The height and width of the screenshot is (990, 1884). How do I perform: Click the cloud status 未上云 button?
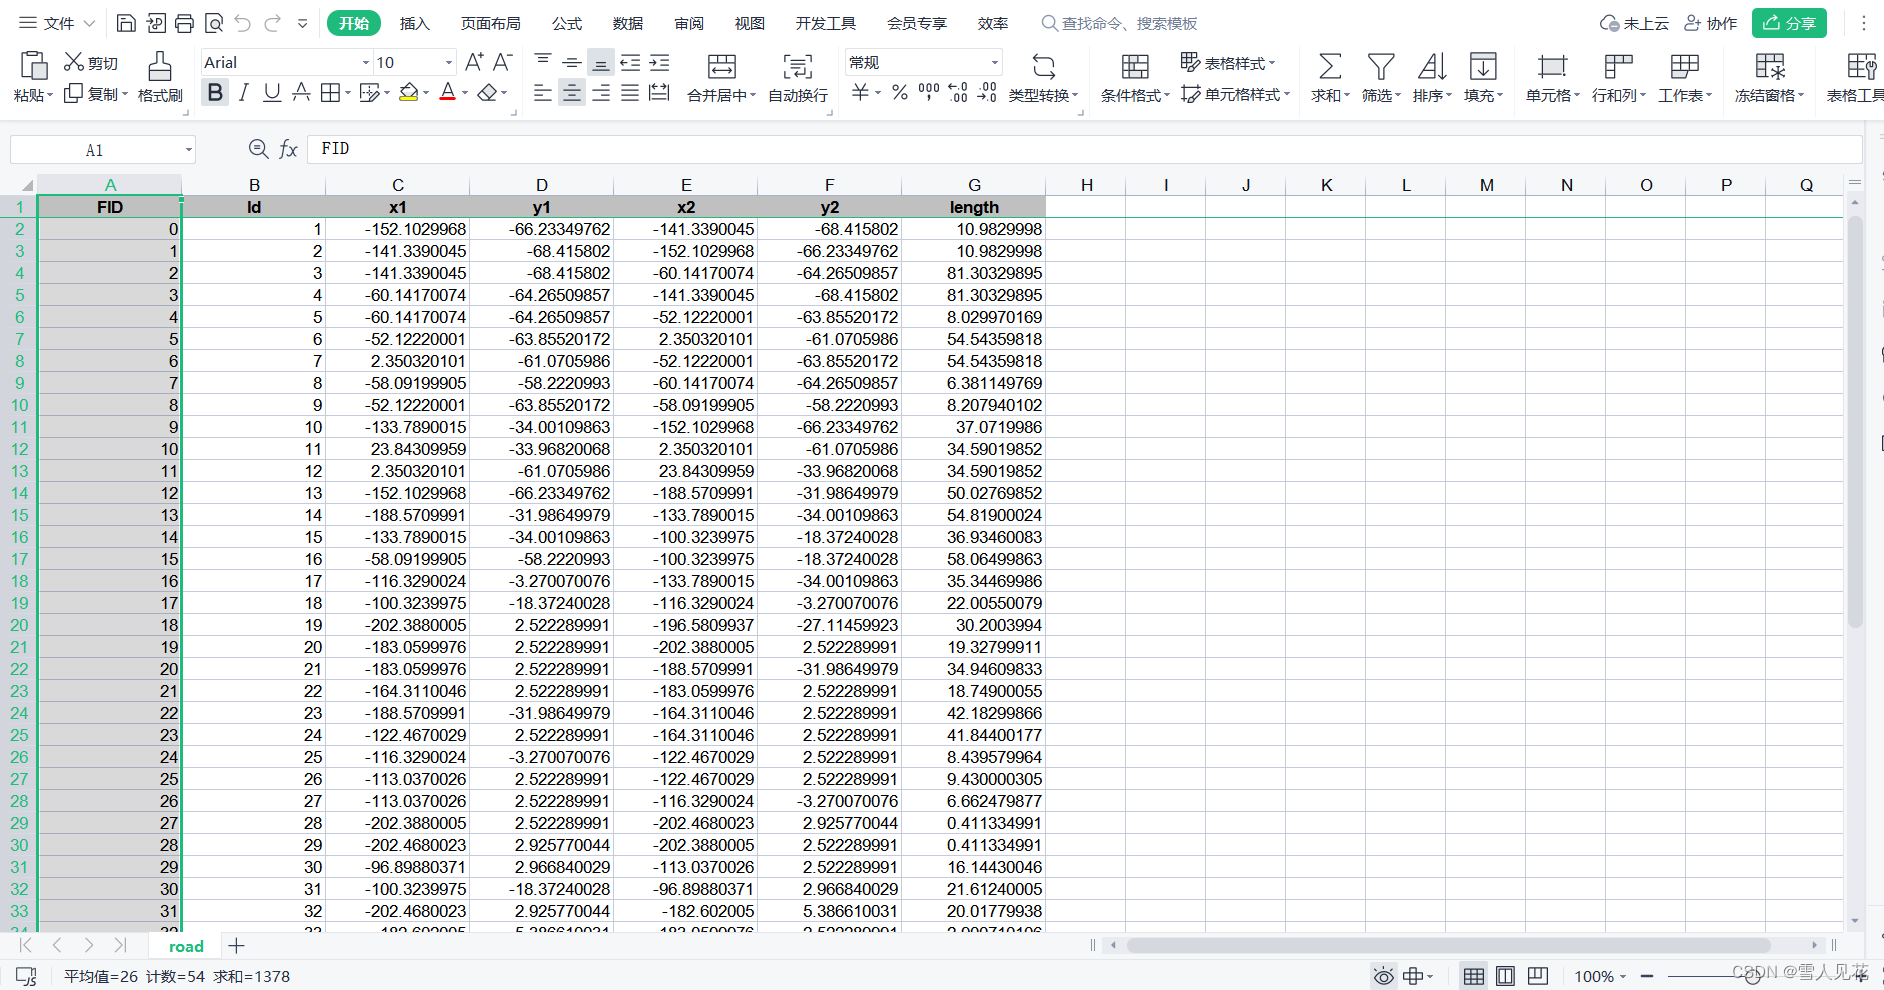point(1634,23)
